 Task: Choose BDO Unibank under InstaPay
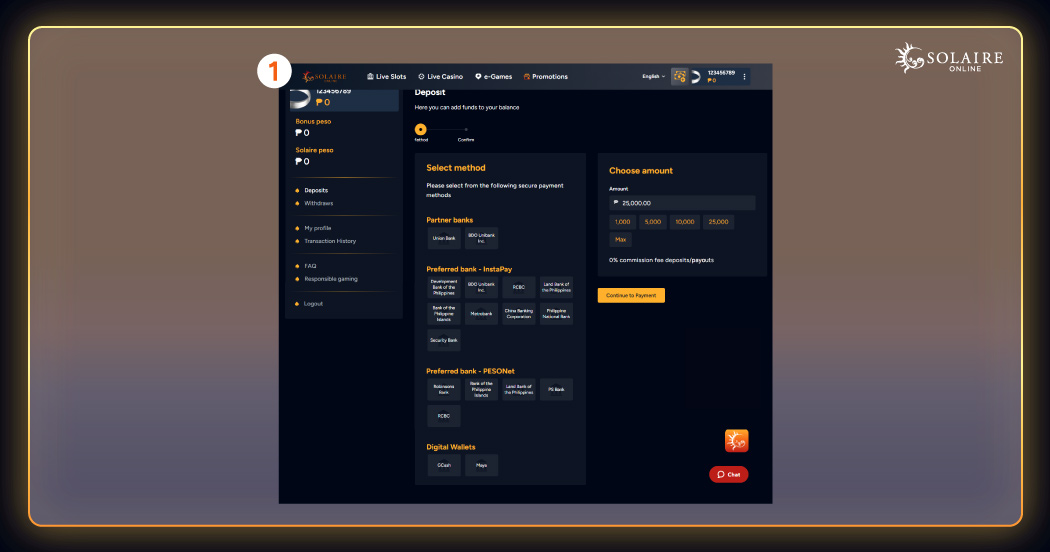coord(481,287)
